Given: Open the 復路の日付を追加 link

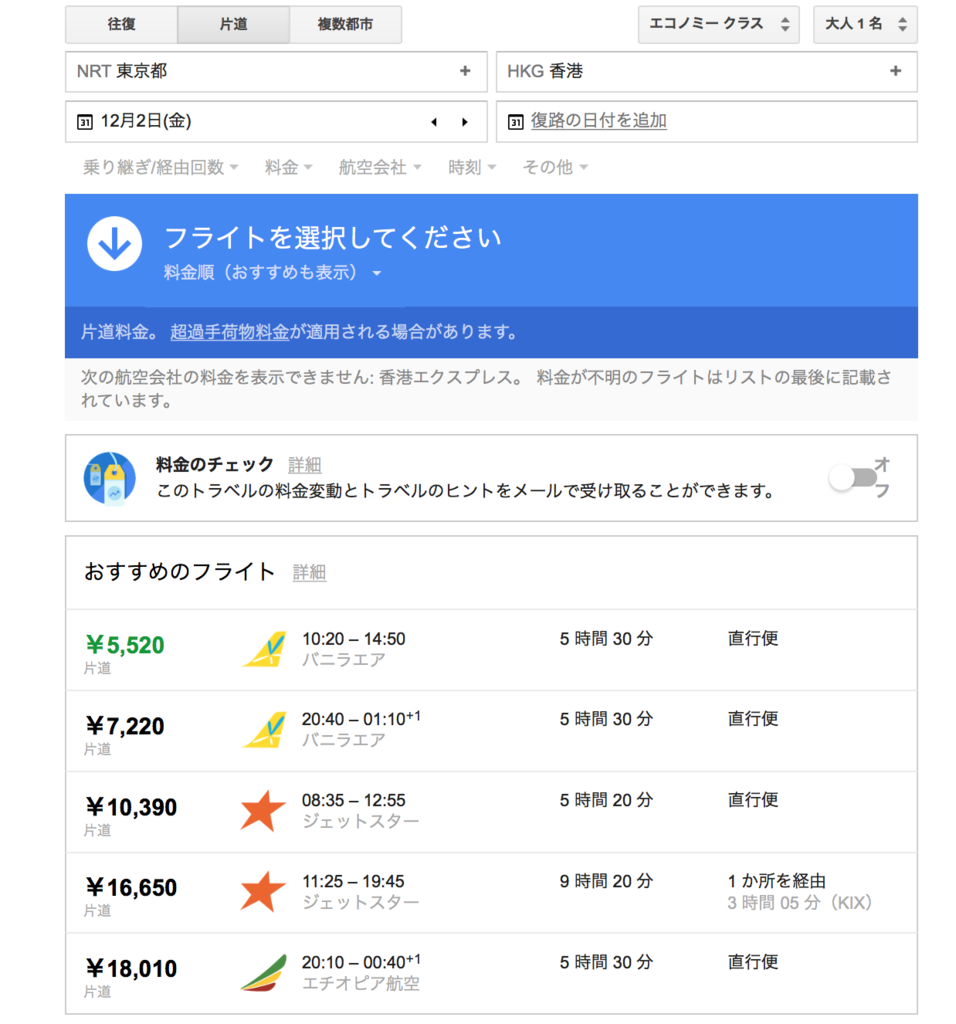Looking at the screenshot, I should [x=598, y=121].
